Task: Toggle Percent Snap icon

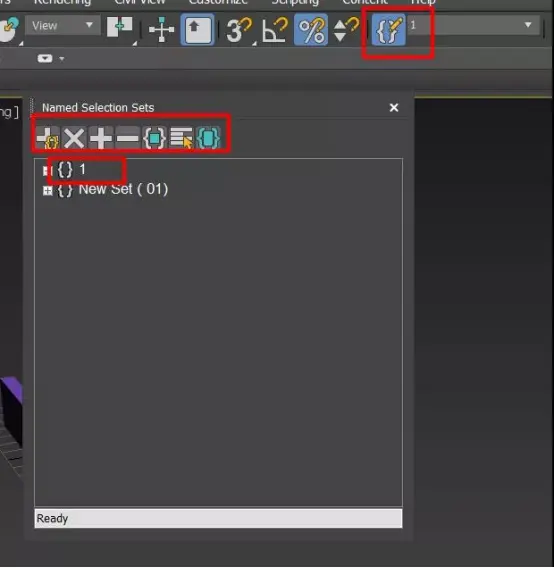Action: pyautogui.click(x=311, y=30)
